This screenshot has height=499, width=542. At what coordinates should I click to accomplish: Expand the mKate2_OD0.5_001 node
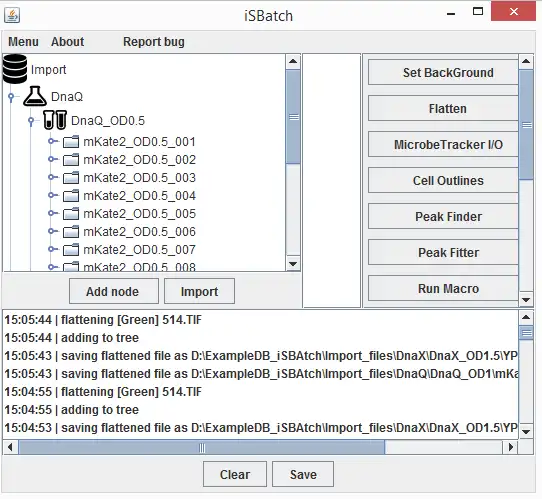tap(52, 141)
